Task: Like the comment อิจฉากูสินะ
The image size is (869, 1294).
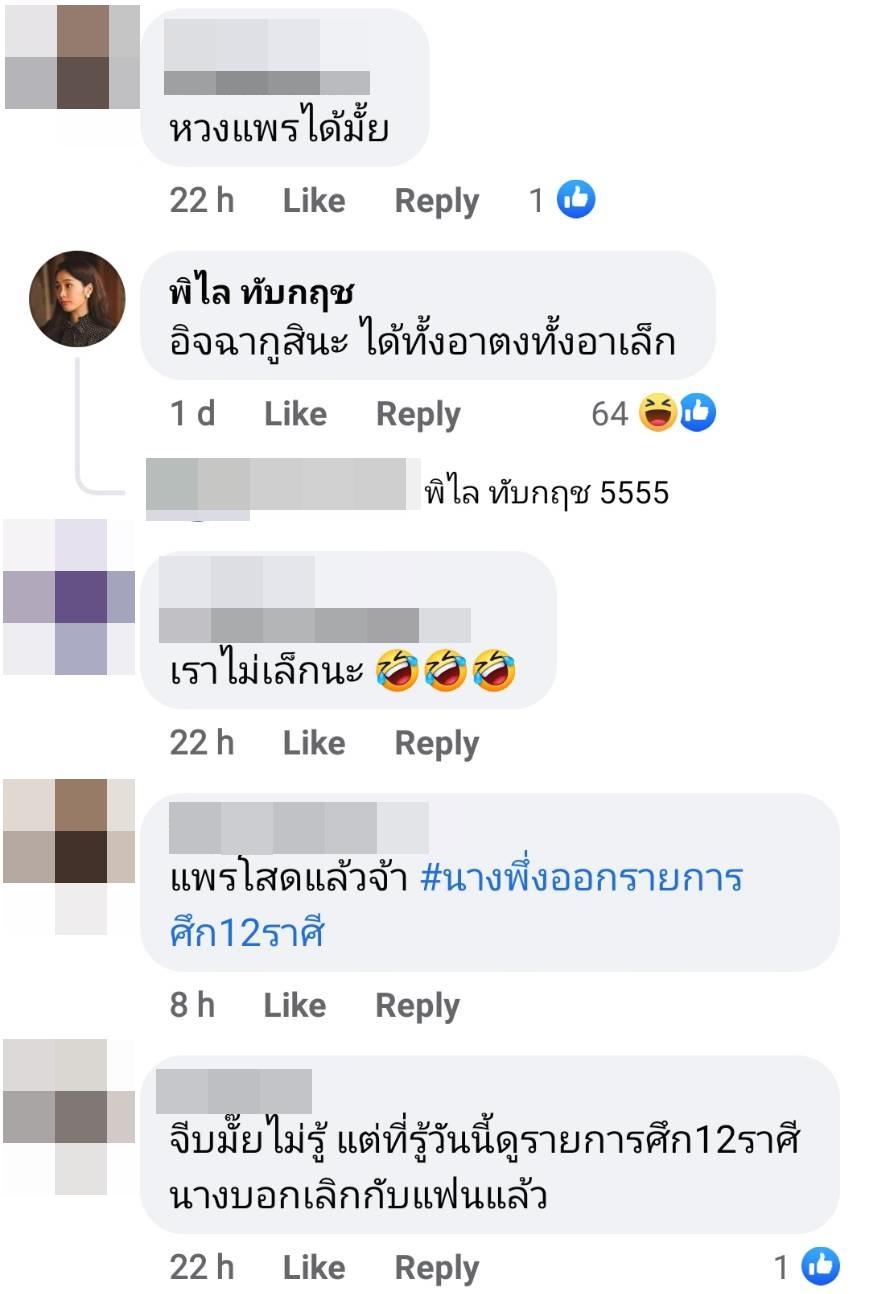Action: tap(295, 414)
